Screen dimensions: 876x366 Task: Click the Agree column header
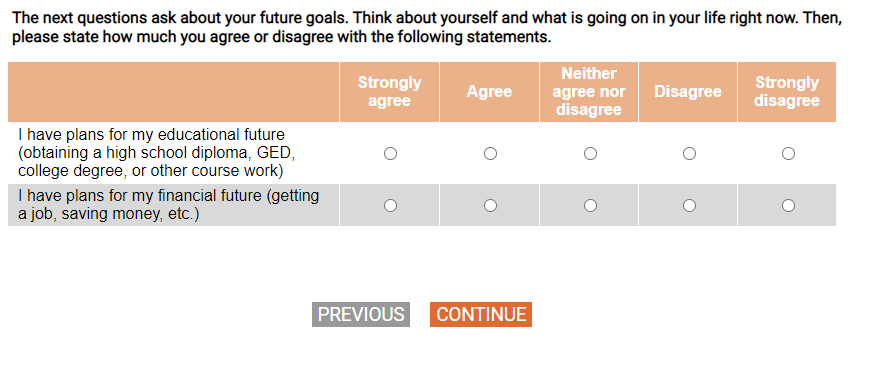click(489, 92)
